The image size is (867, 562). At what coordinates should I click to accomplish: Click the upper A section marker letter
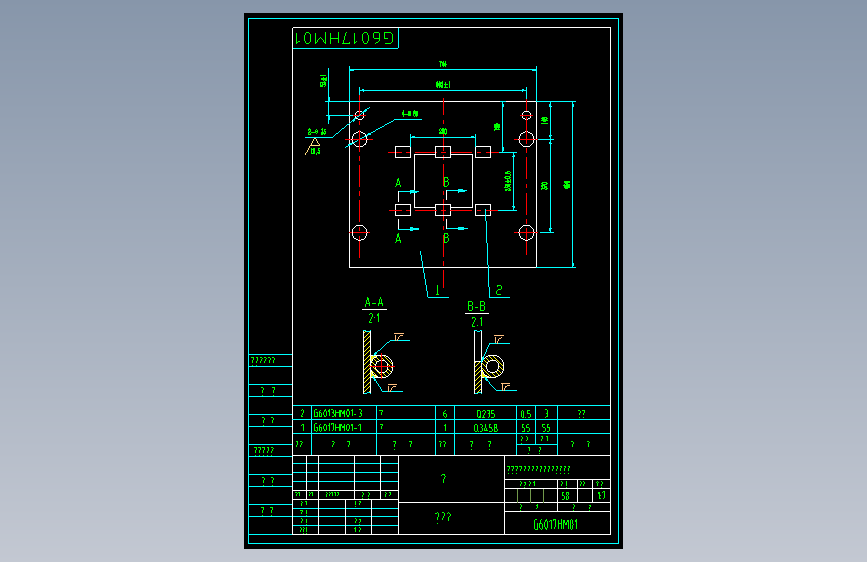[398, 183]
